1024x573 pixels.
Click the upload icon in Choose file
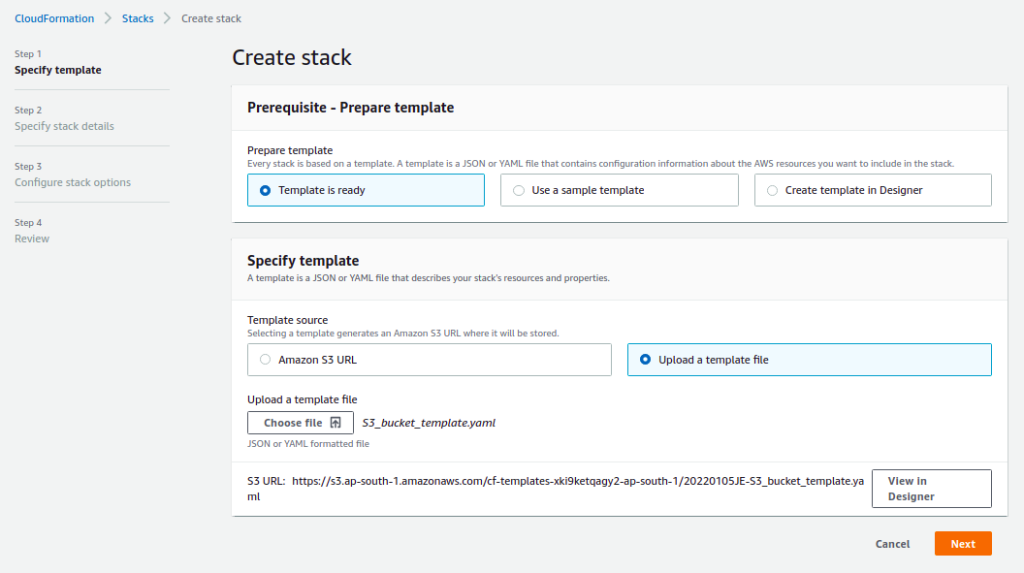coord(336,423)
